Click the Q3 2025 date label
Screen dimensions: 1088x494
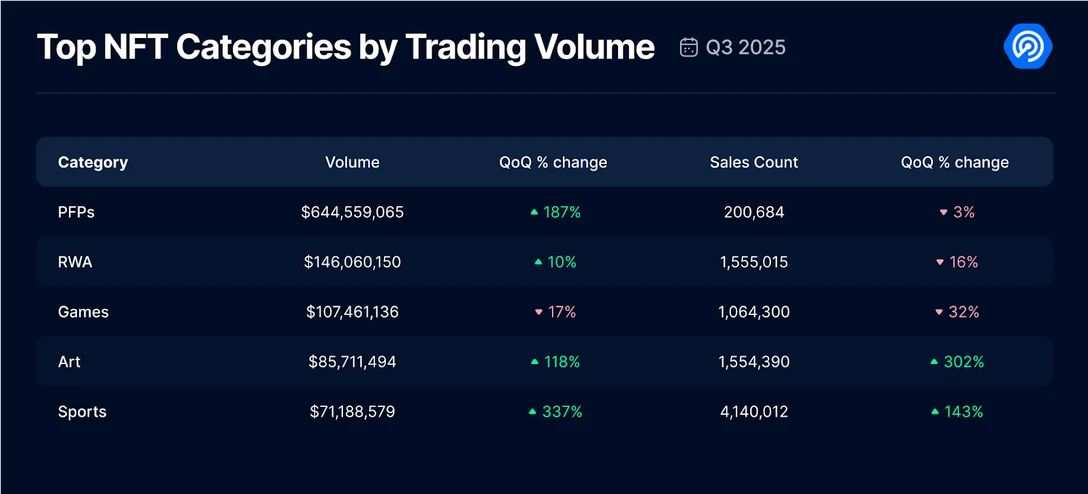746,47
